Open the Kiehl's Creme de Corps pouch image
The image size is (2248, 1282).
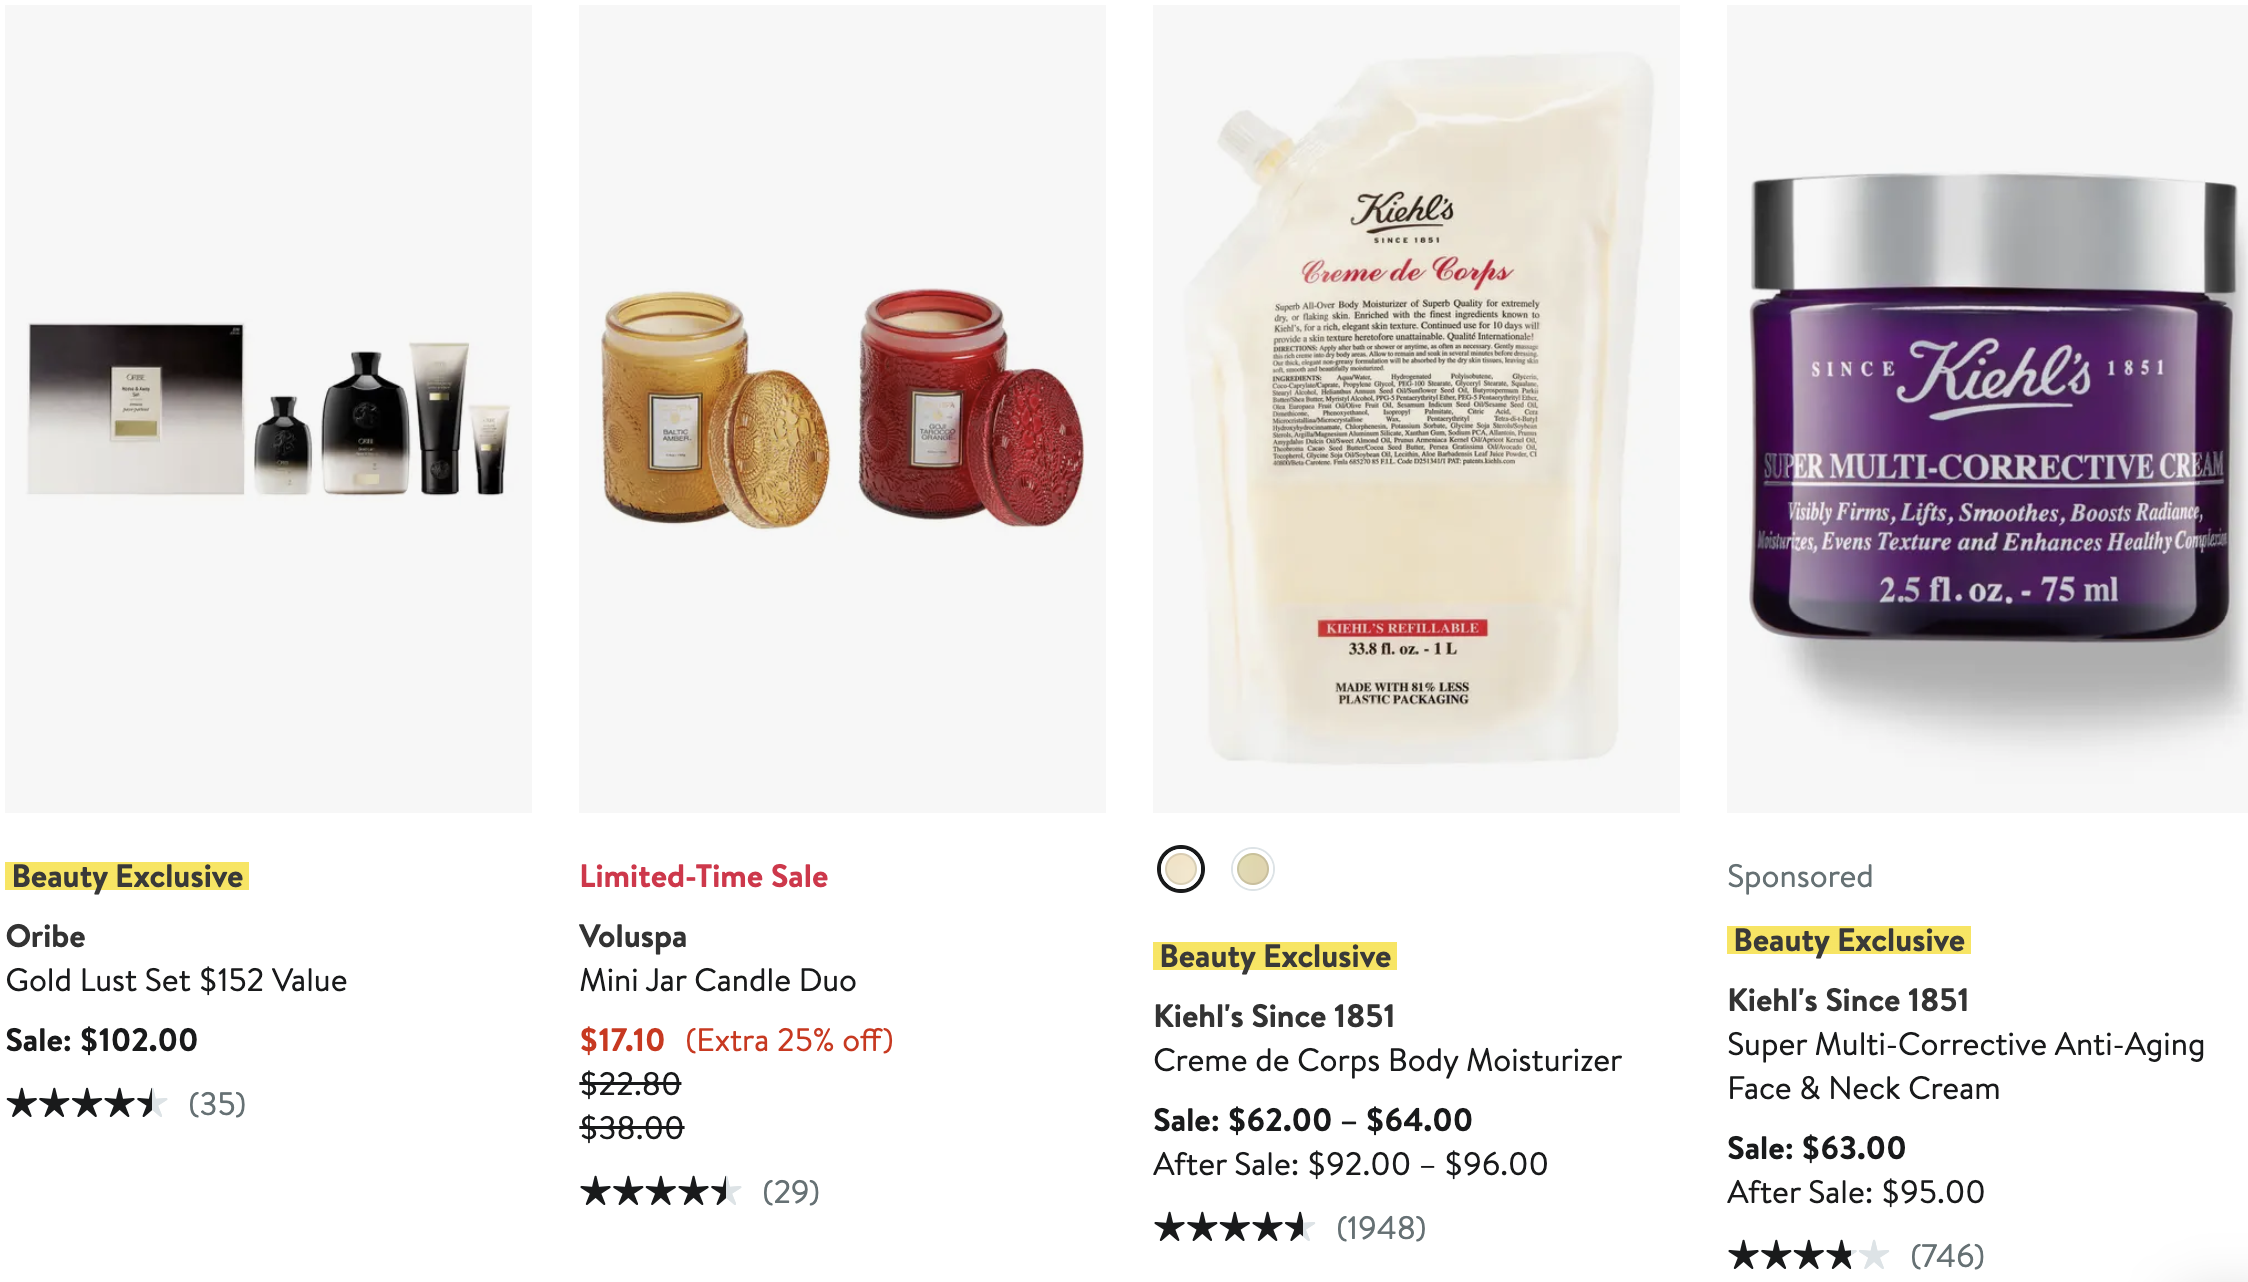[1416, 409]
